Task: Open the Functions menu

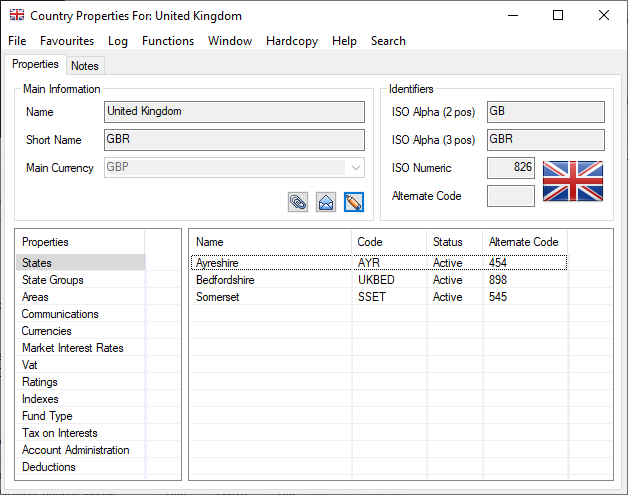Action: pos(168,41)
